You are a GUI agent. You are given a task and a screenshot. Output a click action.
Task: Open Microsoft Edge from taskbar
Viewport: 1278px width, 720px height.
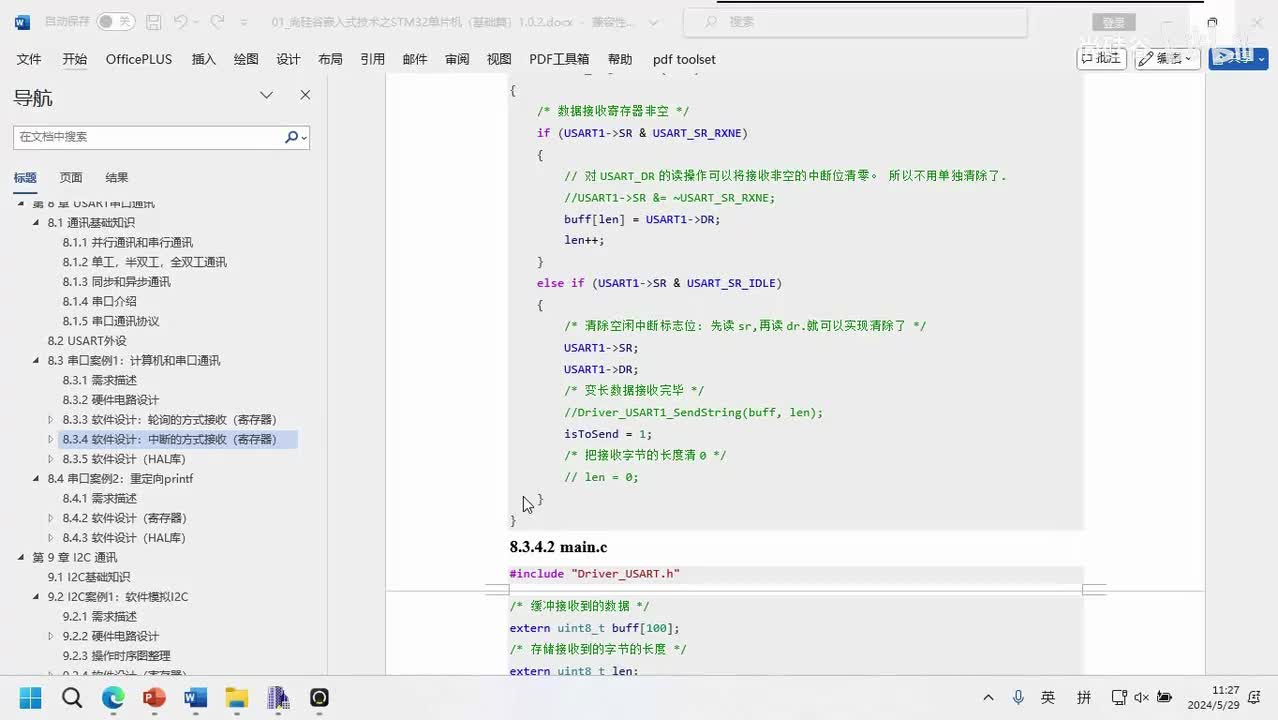[113, 697]
